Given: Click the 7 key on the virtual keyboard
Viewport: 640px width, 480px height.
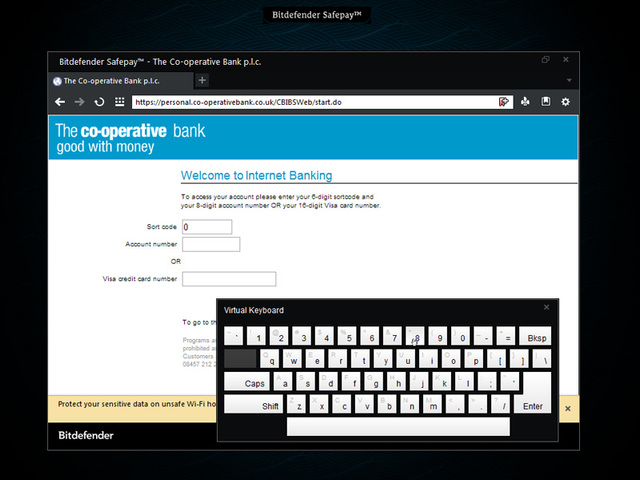Looking at the screenshot, I should coord(392,336).
